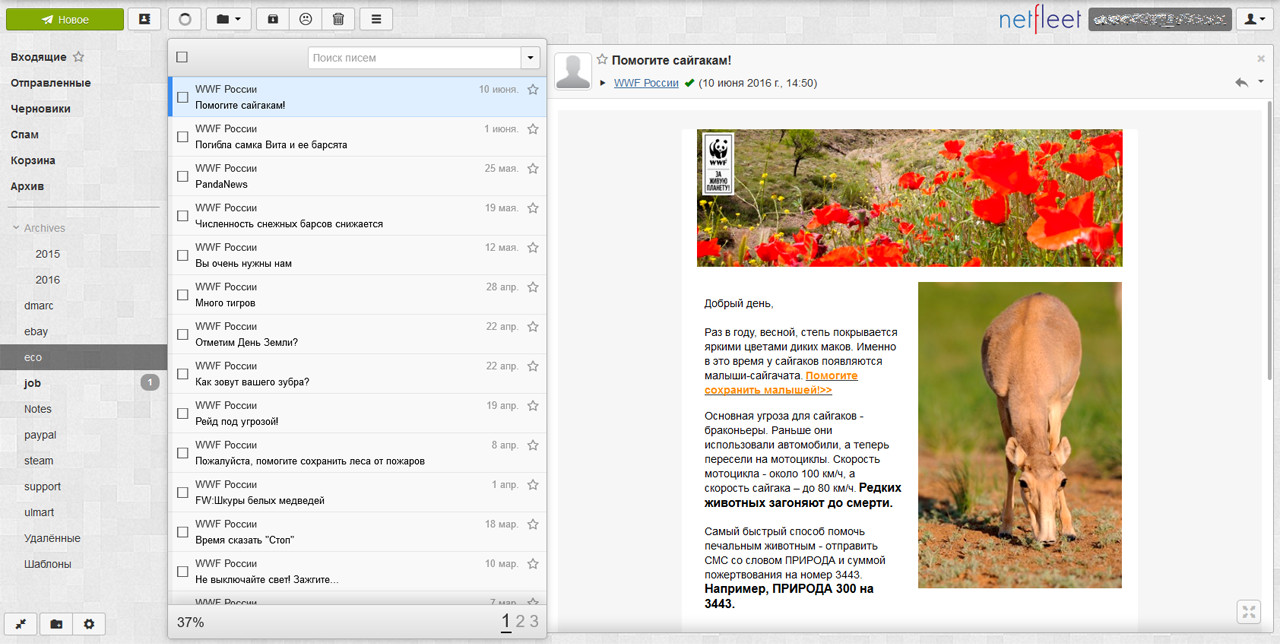Check the Погибла самка Вита message checkbox

[182, 136]
